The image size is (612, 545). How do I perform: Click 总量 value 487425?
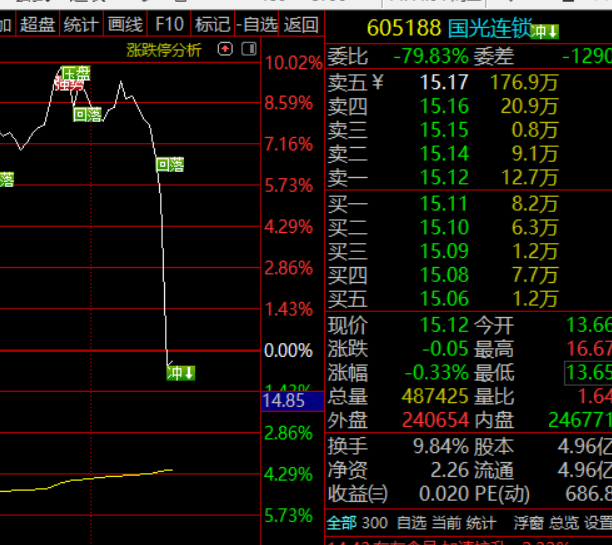point(435,397)
